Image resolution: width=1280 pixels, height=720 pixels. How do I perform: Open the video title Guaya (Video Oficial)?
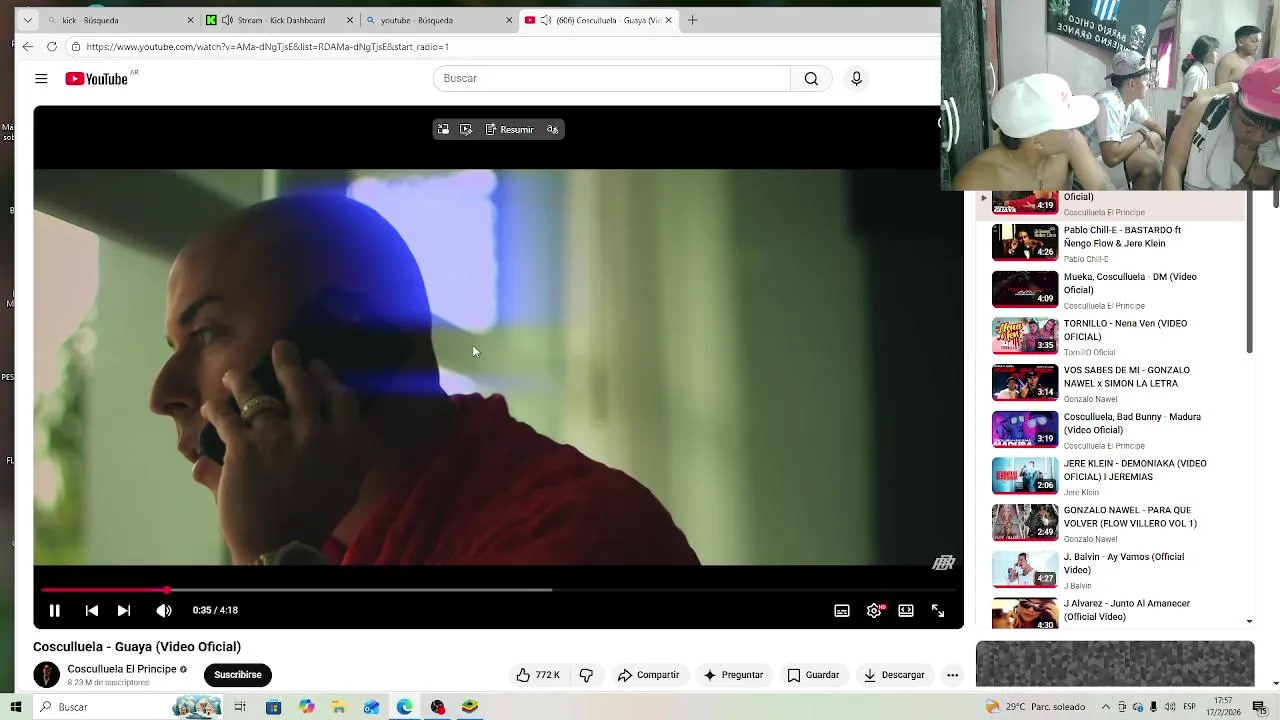click(137, 647)
